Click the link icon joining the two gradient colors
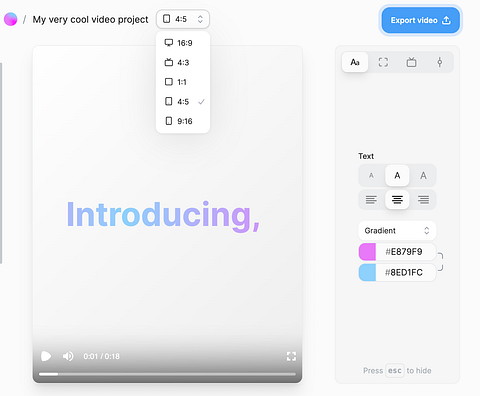 [440, 262]
